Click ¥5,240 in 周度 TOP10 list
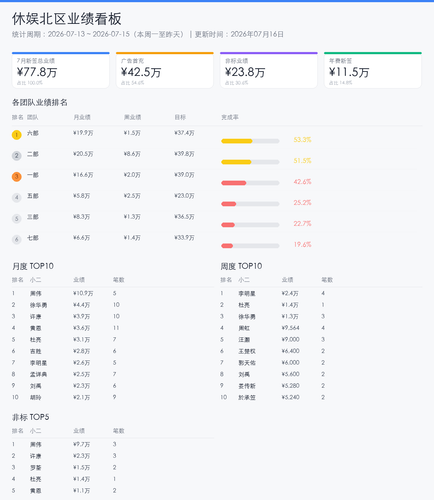 (291, 397)
